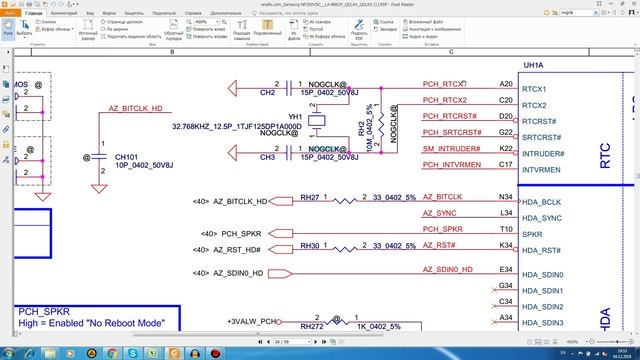
Task: Choose Fit Width view
Action: coord(114,29)
